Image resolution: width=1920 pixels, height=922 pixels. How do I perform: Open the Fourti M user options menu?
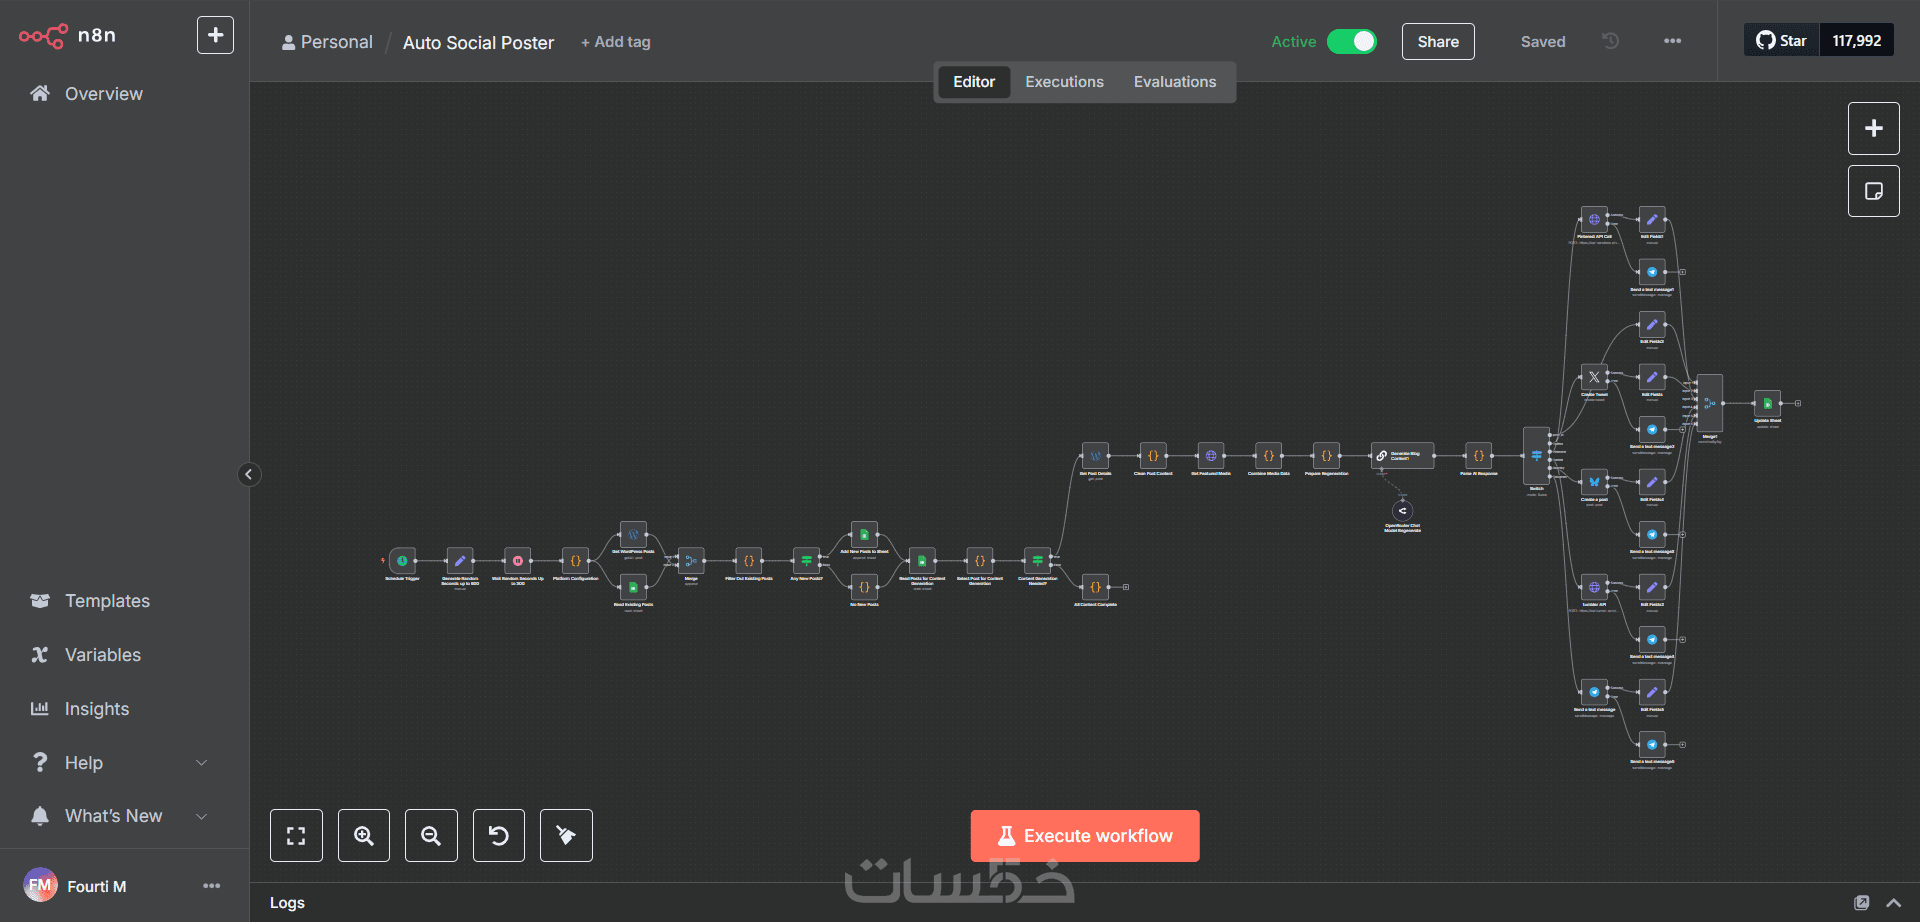[x=211, y=886]
